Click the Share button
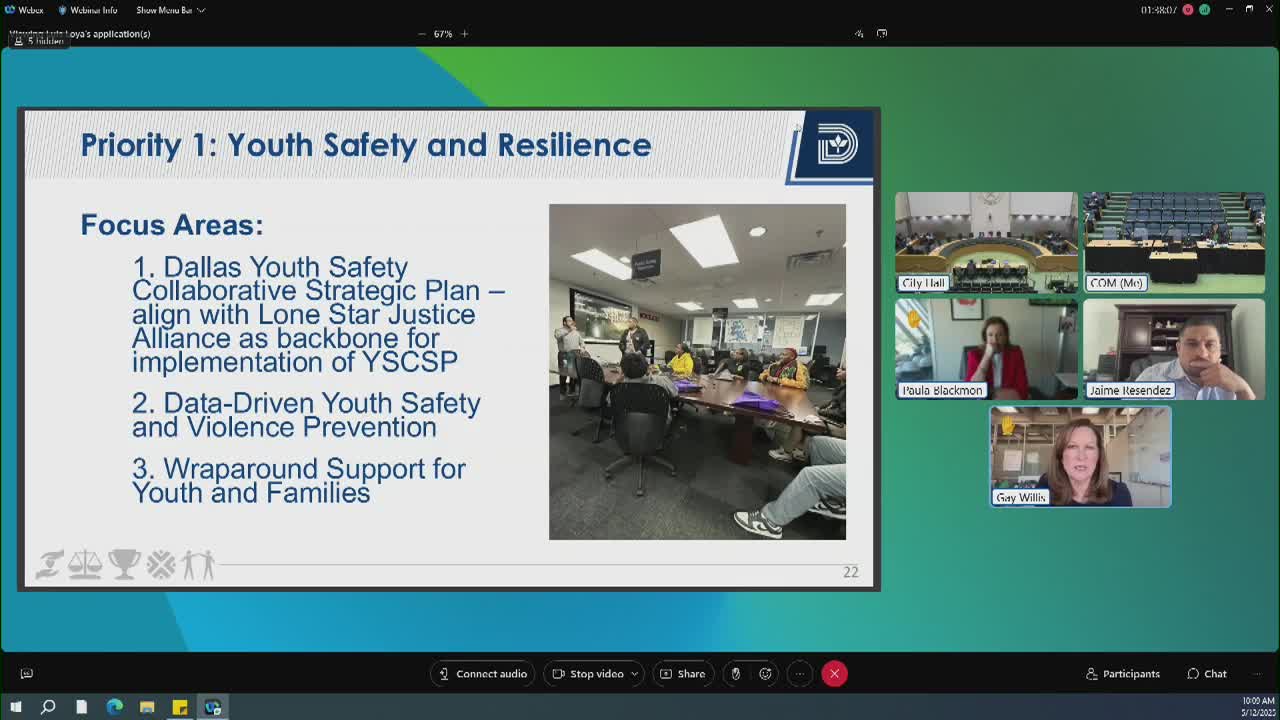Viewport: 1280px width, 720px height. coord(683,674)
